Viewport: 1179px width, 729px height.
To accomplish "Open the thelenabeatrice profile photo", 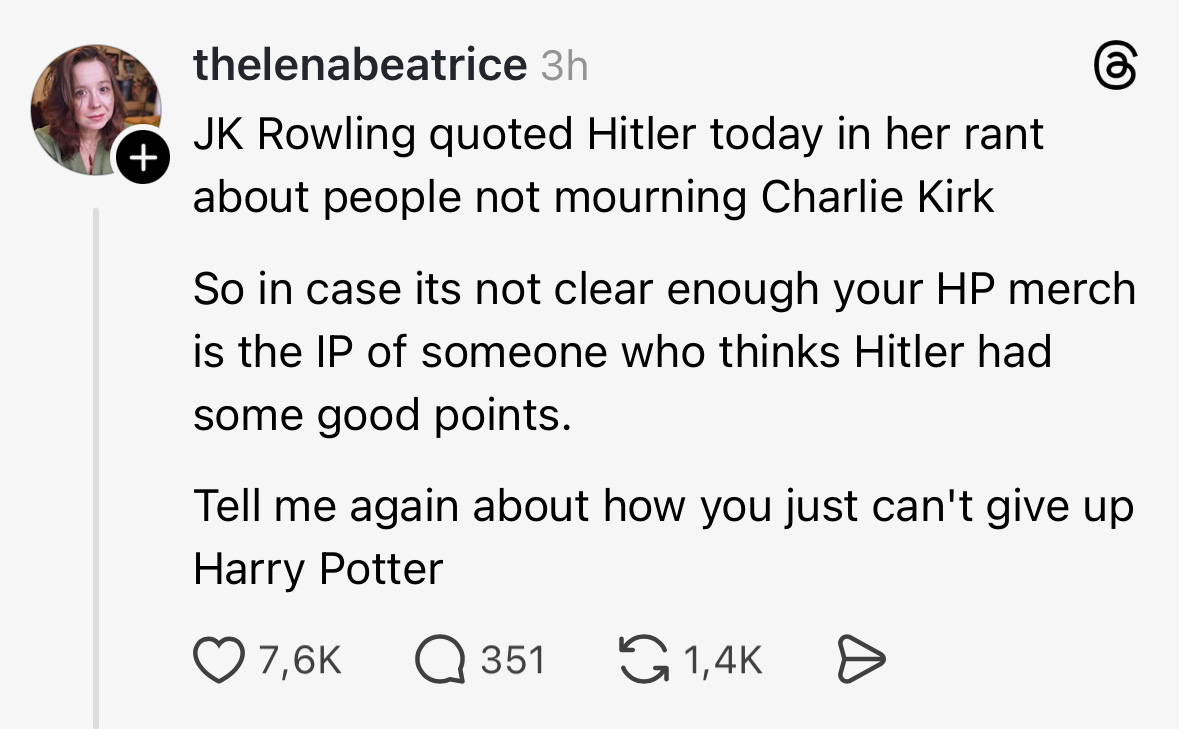I will pyautogui.click(x=95, y=108).
